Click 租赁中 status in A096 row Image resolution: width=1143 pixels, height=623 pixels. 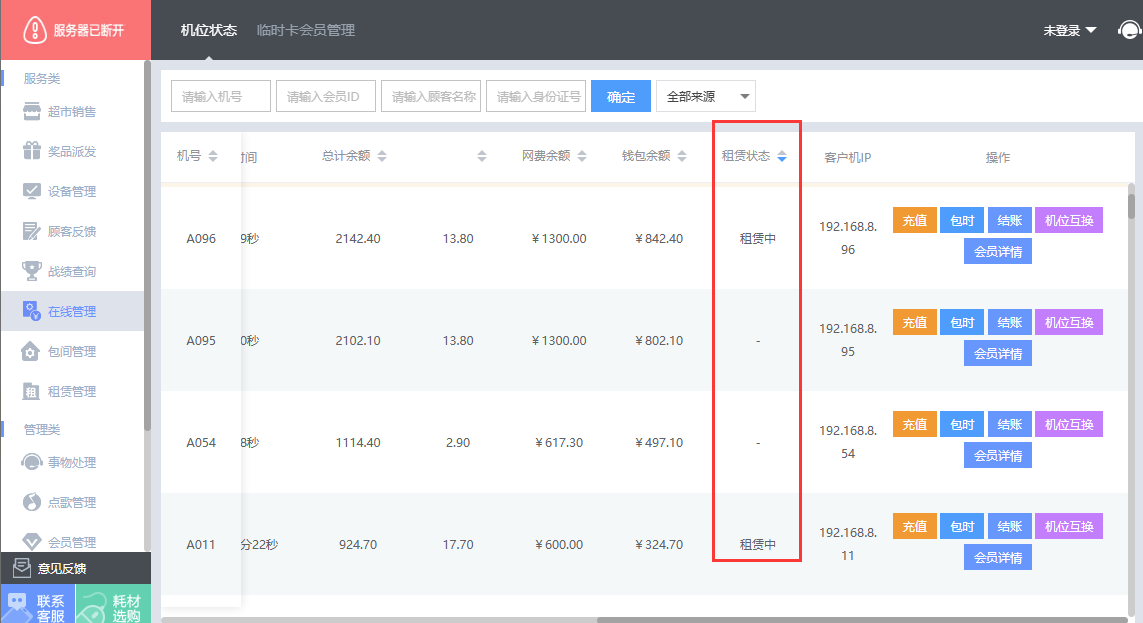(x=757, y=238)
